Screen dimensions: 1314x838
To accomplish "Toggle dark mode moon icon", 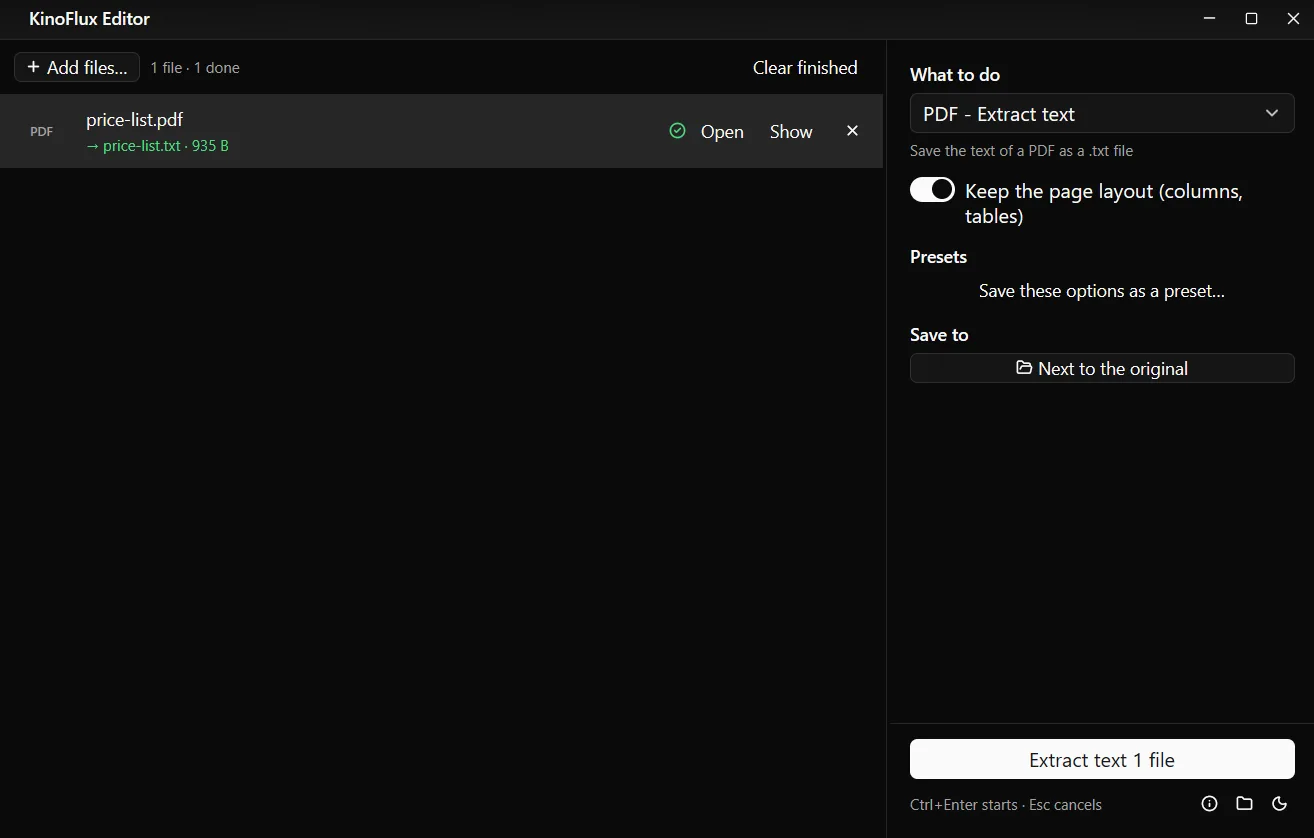I will (x=1279, y=804).
